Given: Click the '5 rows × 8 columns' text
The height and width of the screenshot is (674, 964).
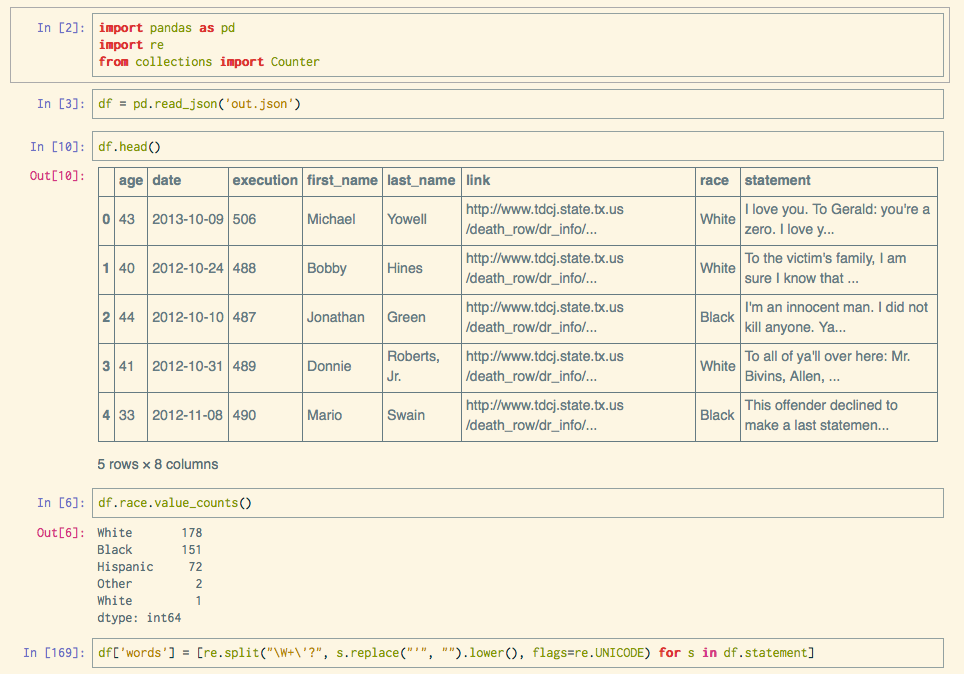Looking at the screenshot, I should click(158, 464).
